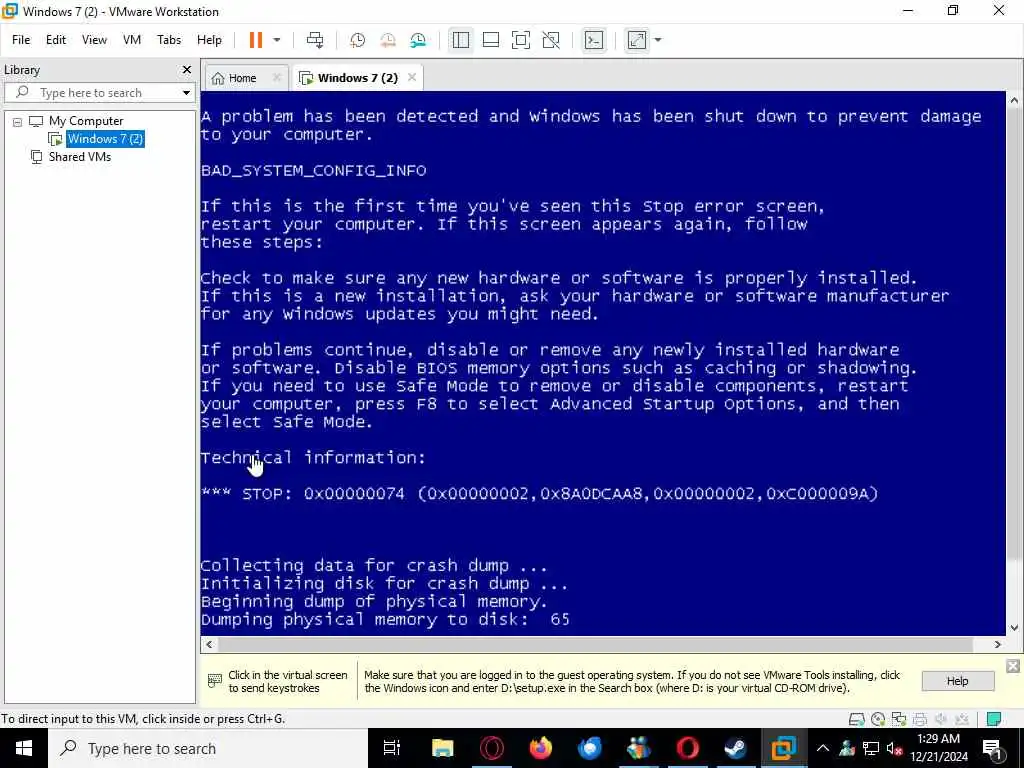The image size is (1024, 768).
Task: Click the taskbar search box
Action: pyautogui.click(x=208, y=748)
